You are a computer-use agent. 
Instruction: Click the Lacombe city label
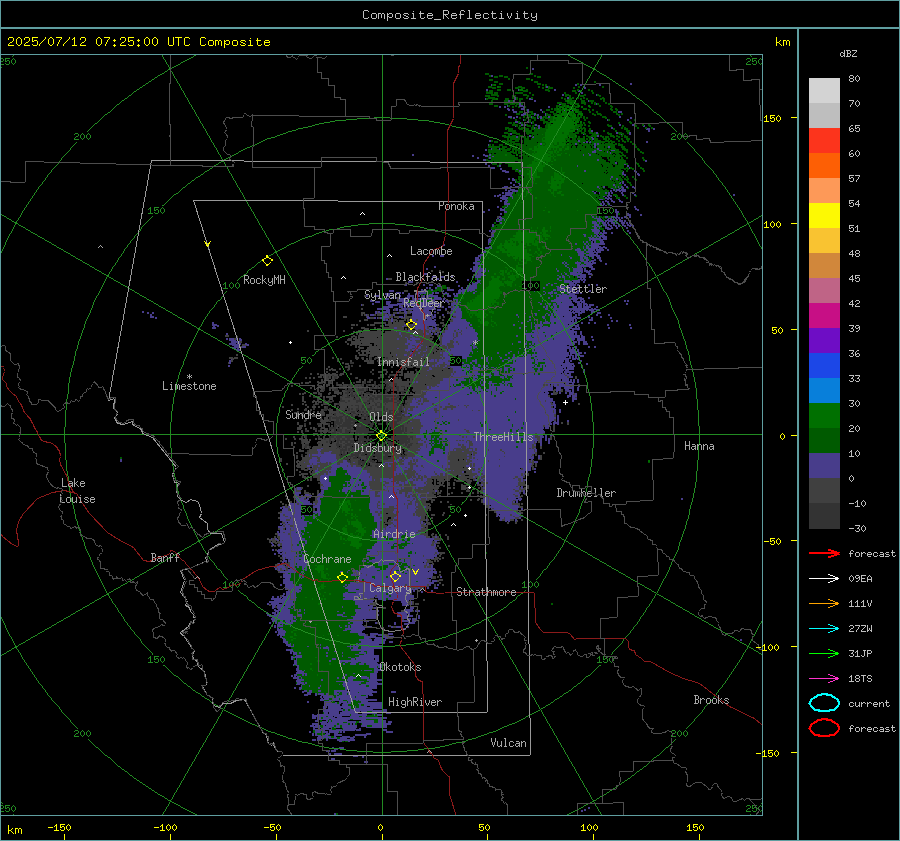[x=431, y=251]
